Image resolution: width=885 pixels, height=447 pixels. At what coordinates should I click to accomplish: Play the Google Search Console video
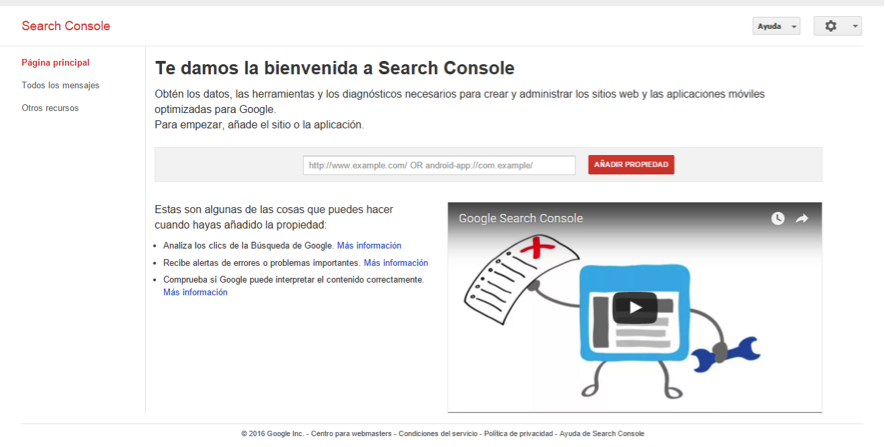coord(635,308)
